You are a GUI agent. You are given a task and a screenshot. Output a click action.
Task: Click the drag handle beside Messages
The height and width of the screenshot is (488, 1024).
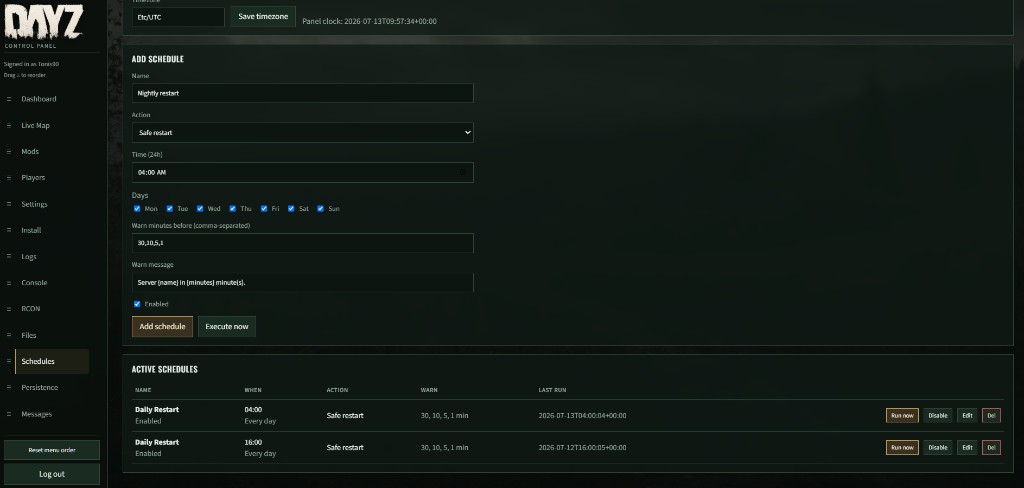coord(9,414)
